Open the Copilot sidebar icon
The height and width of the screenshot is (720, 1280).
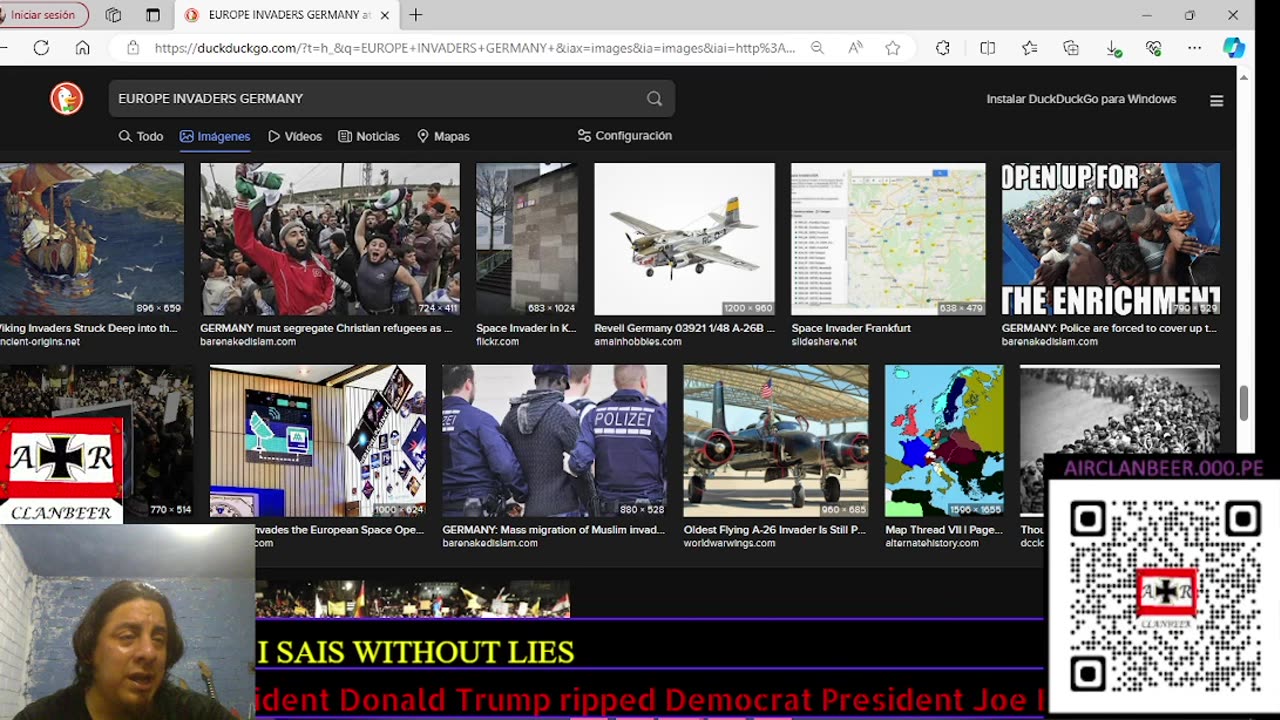click(x=1234, y=48)
